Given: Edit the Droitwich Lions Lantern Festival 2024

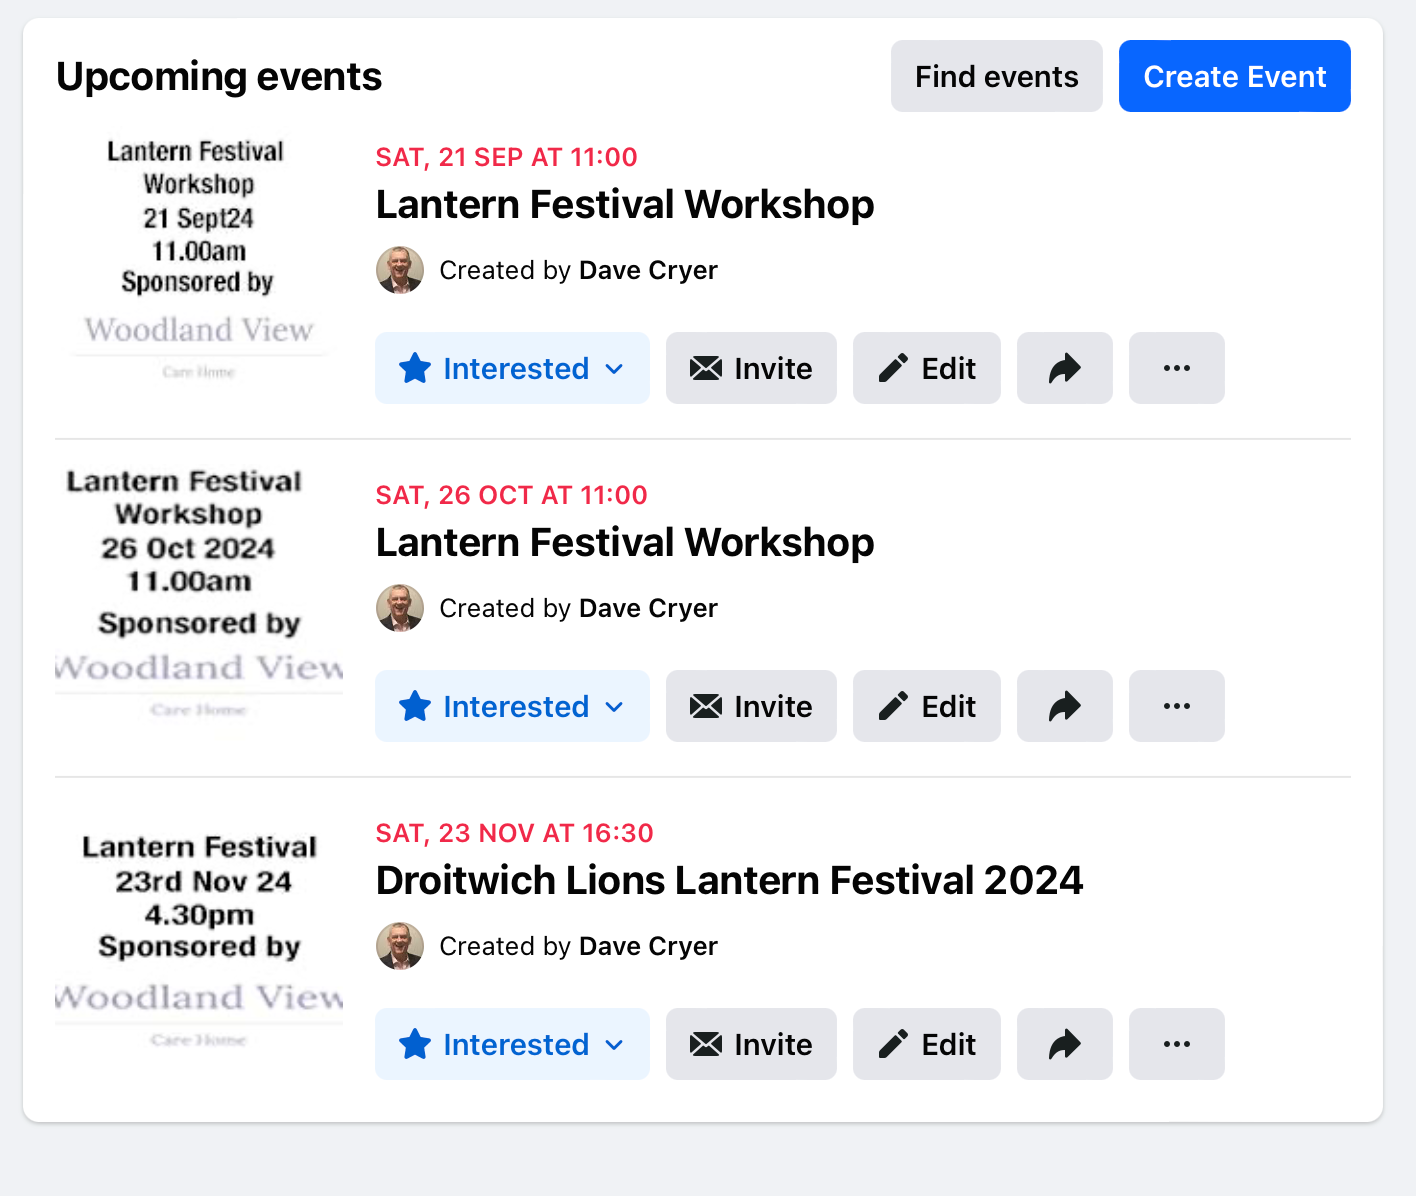Looking at the screenshot, I should tap(926, 1044).
